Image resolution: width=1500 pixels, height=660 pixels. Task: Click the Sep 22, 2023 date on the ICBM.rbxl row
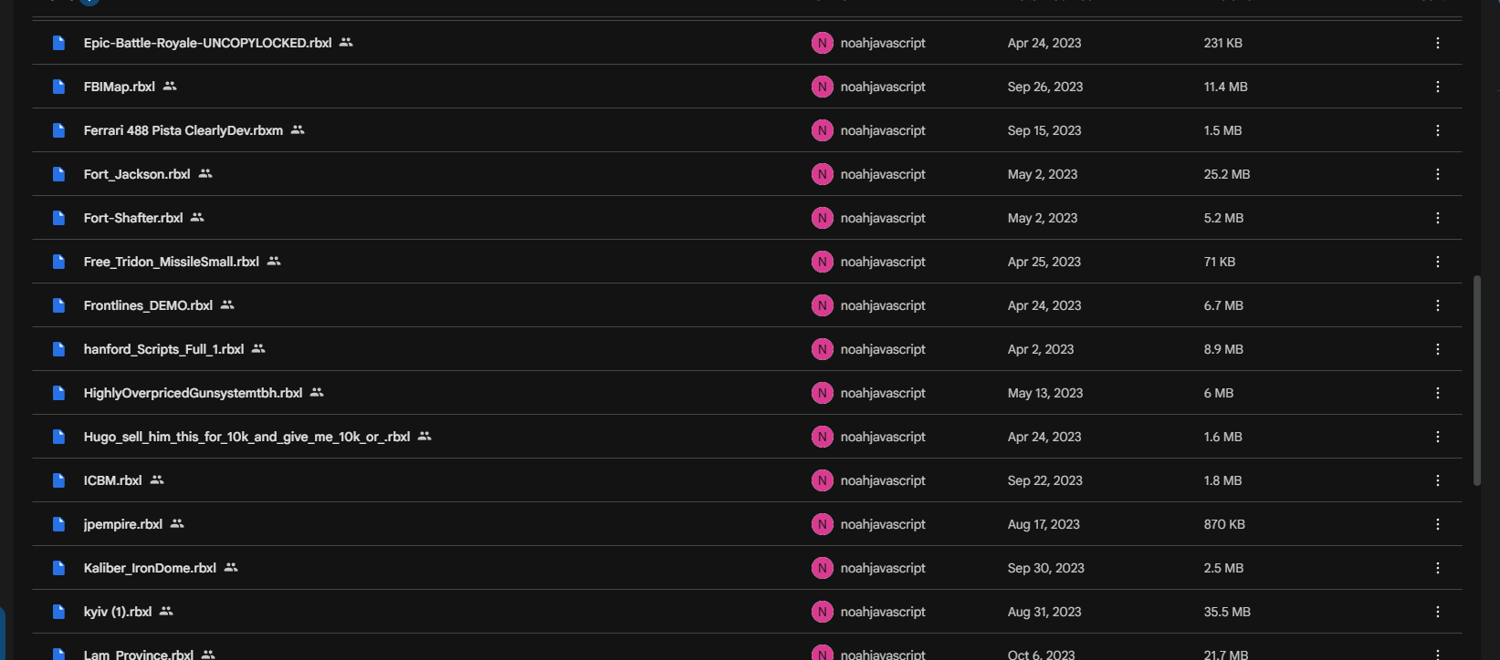1045,481
